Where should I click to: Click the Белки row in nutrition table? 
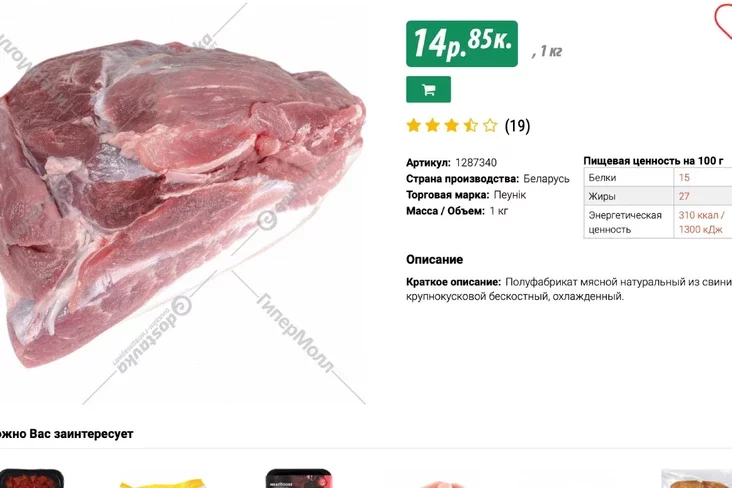658,177
